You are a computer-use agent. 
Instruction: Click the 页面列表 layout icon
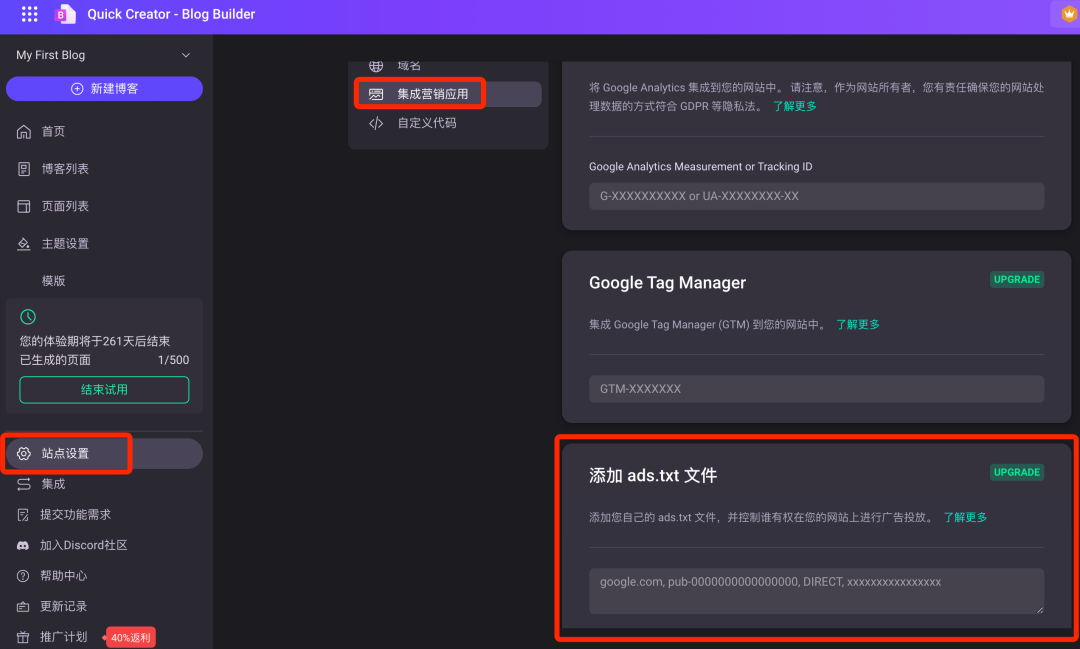point(24,206)
